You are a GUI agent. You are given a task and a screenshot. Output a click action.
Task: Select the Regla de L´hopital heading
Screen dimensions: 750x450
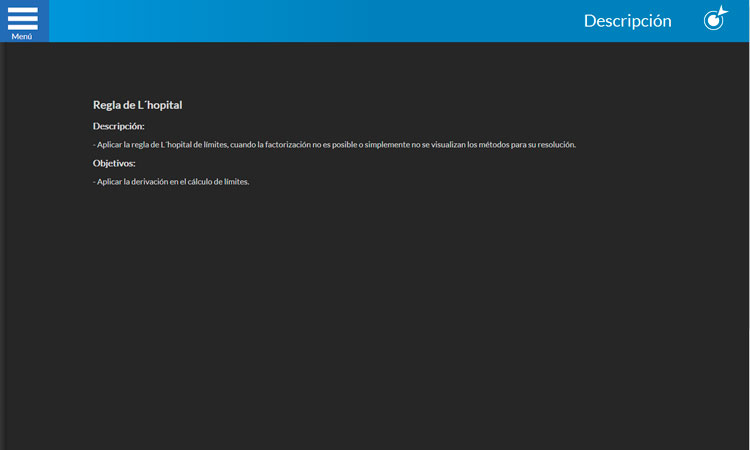click(137, 105)
